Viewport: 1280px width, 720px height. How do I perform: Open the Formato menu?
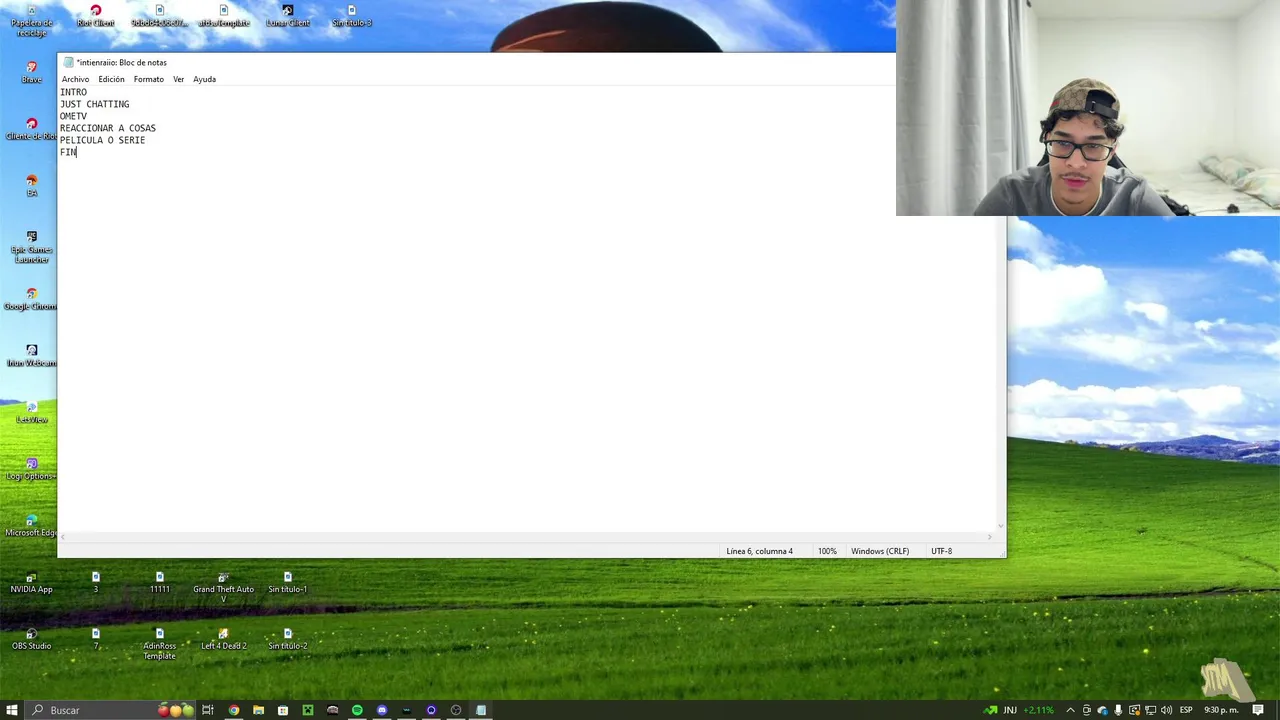(148, 79)
